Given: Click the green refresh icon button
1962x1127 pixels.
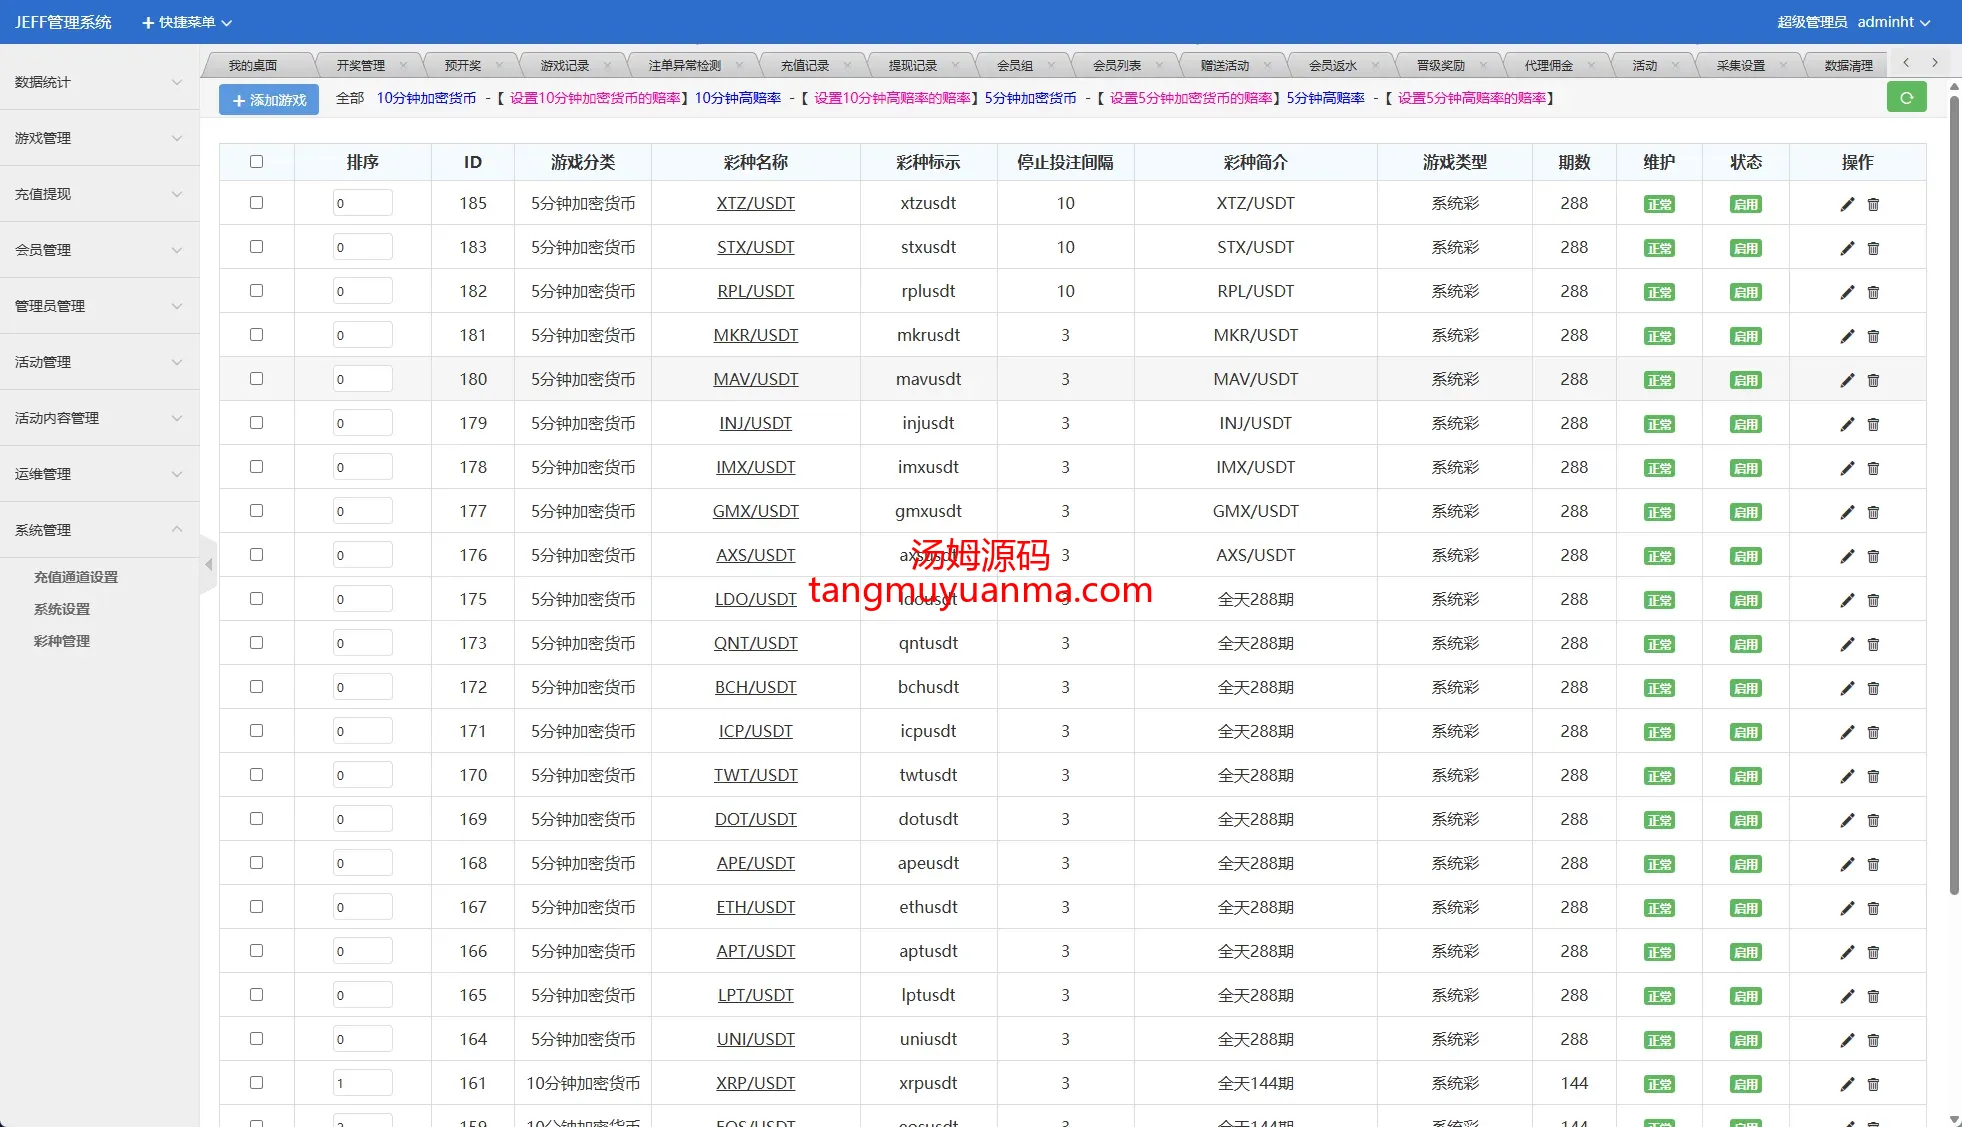Looking at the screenshot, I should (1906, 98).
